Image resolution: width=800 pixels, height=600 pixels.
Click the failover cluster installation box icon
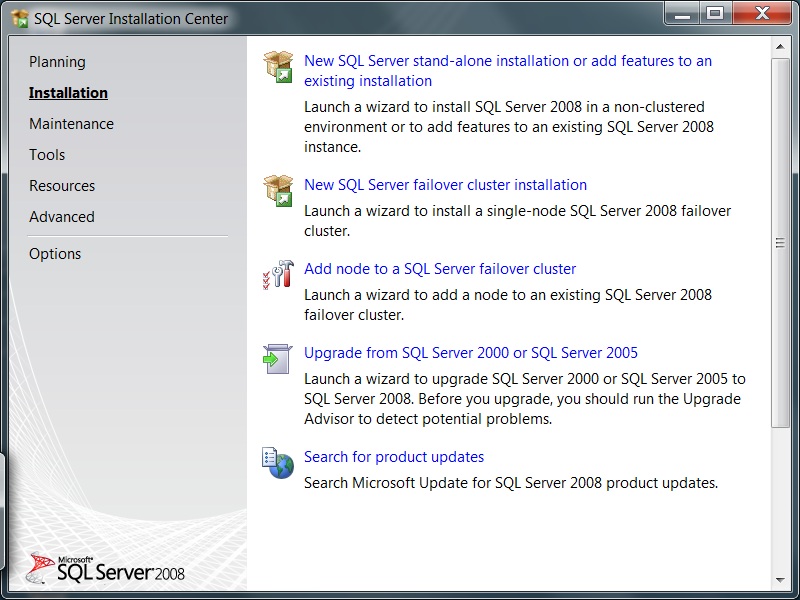(278, 189)
